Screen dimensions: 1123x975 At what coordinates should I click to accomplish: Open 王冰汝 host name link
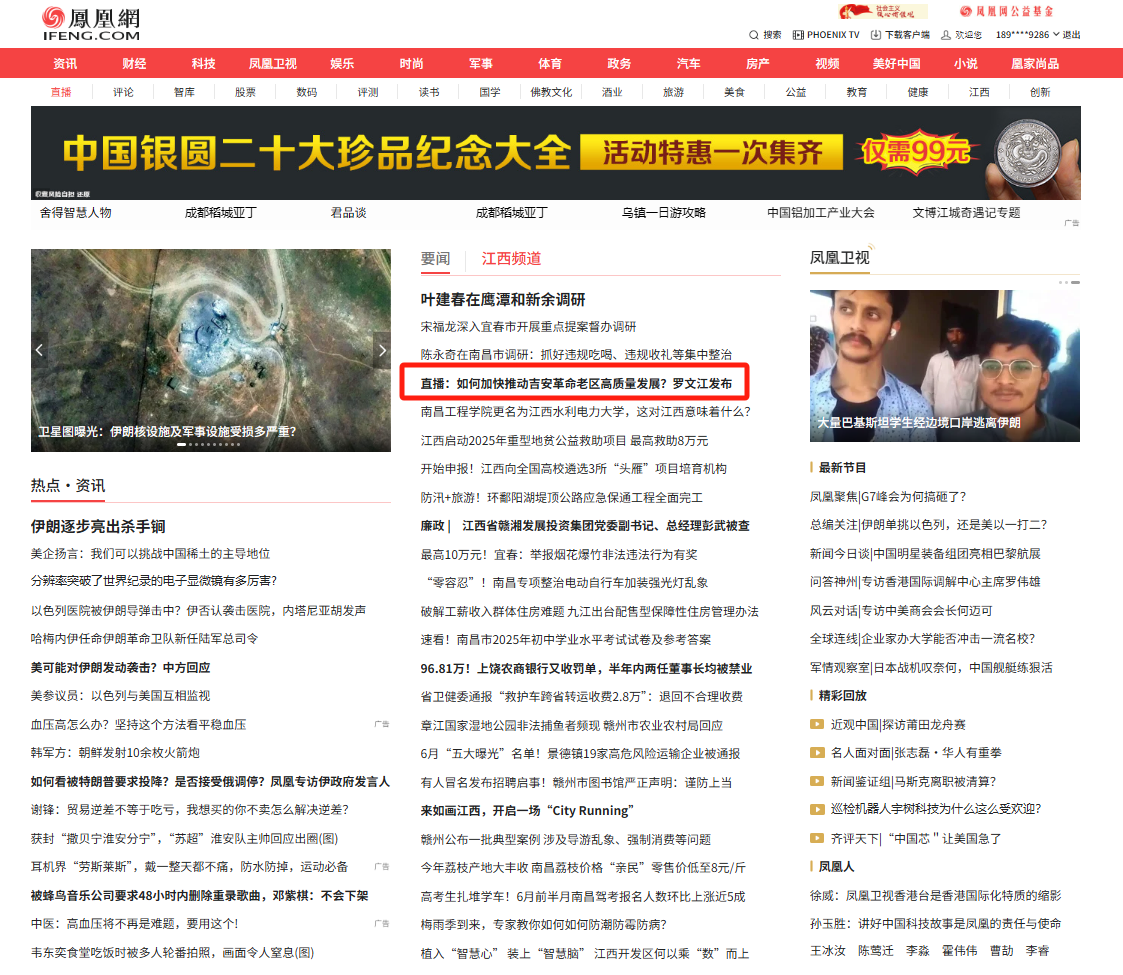[828, 951]
